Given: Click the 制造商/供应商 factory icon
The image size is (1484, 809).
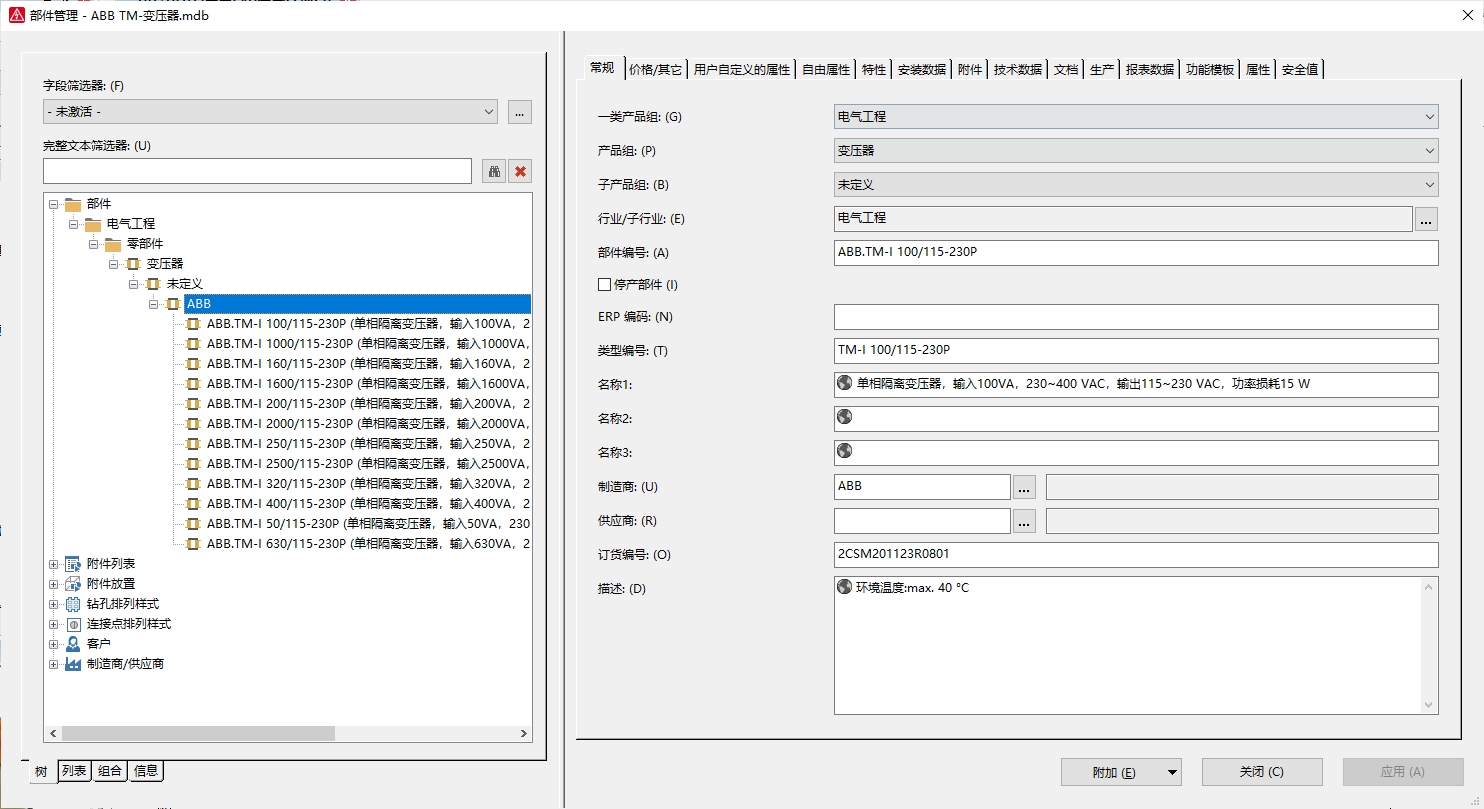Looking at the screenshot, I should pyautogui.click(x=73, y=664).
